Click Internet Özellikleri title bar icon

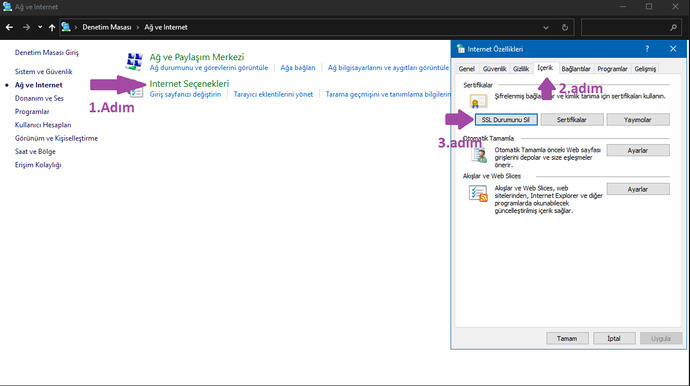click(x=461, y=49)
